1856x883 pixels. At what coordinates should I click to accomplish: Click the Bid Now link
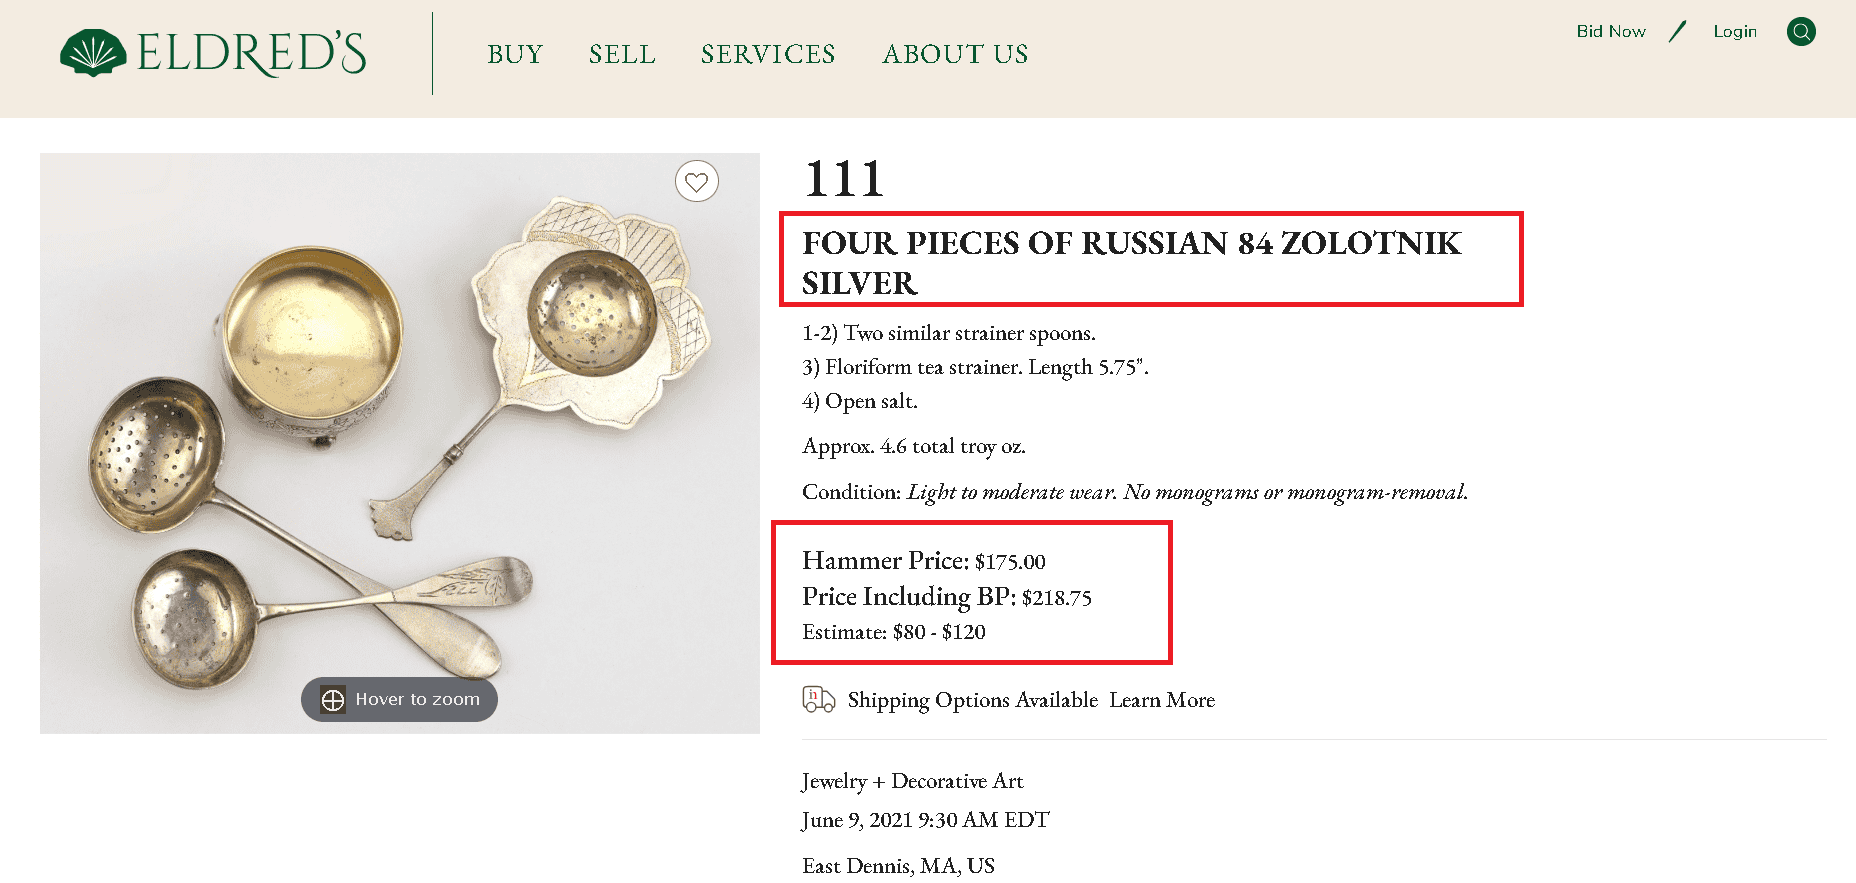tap(1610, 31)
